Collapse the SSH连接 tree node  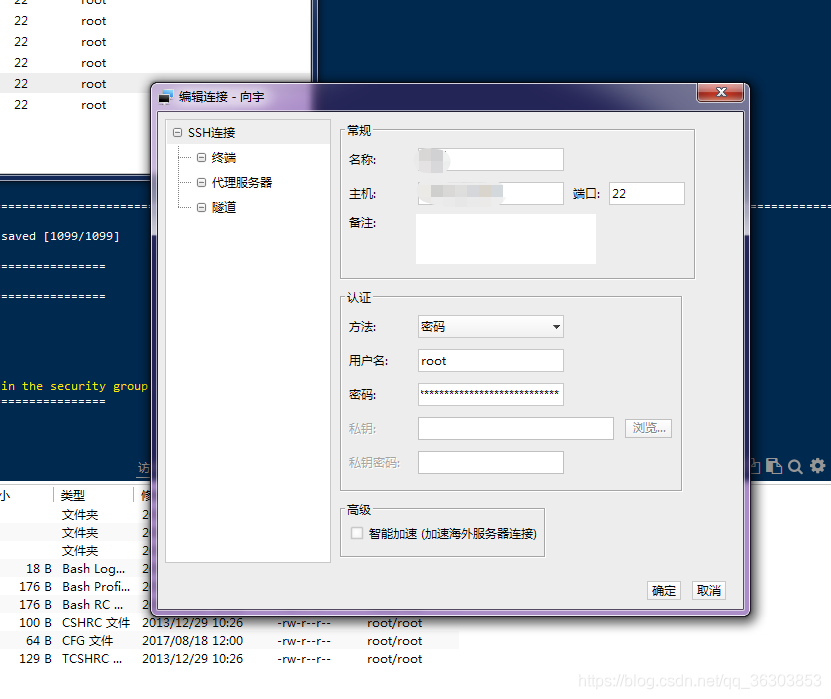pos(178,132)
